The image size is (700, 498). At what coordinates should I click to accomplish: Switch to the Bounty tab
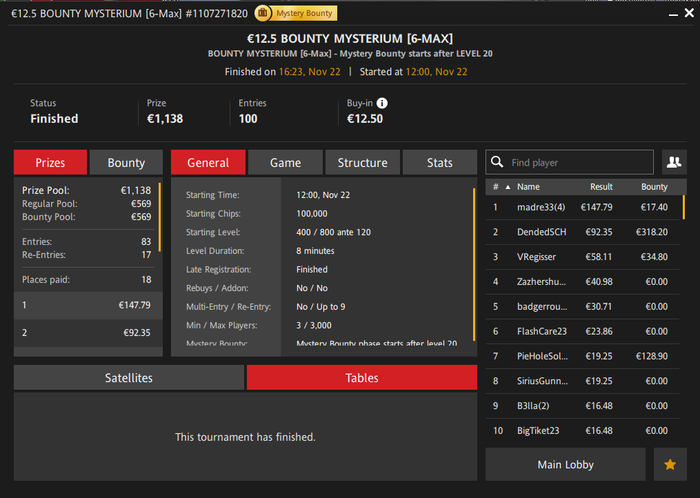126,162
